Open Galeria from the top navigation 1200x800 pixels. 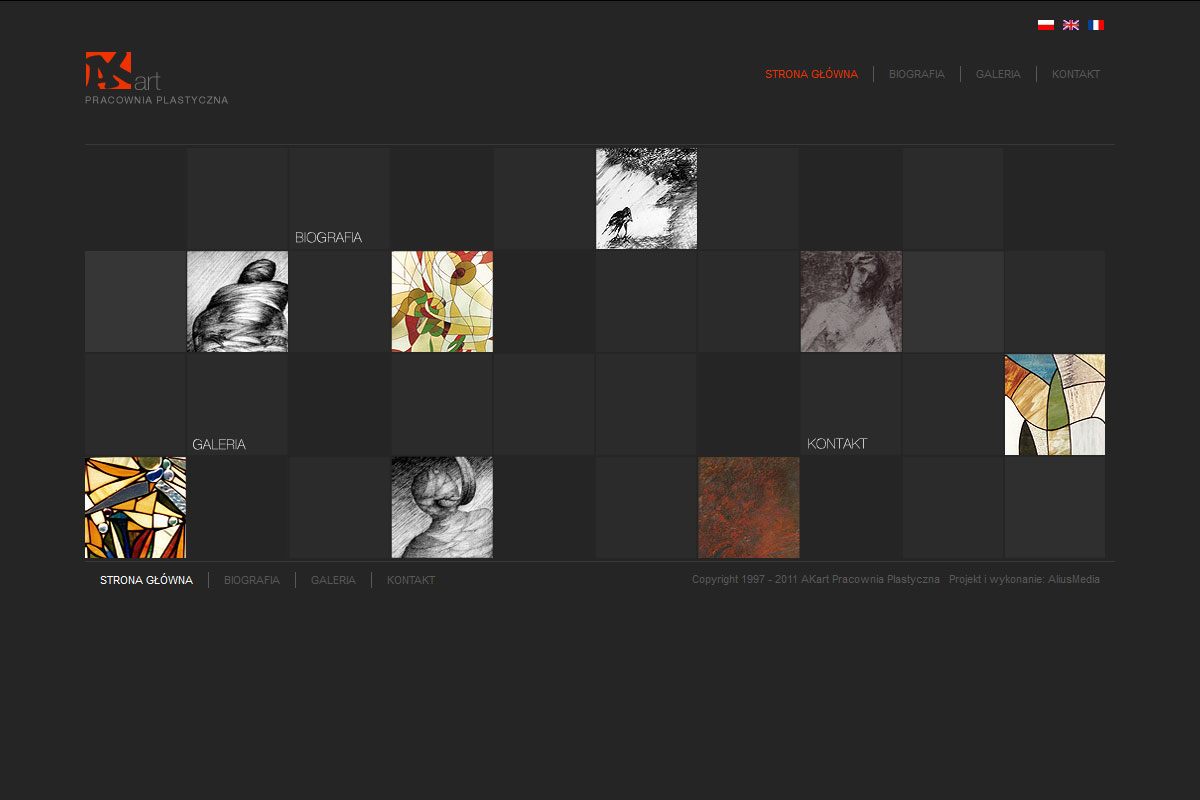click(x=998, y=74)
